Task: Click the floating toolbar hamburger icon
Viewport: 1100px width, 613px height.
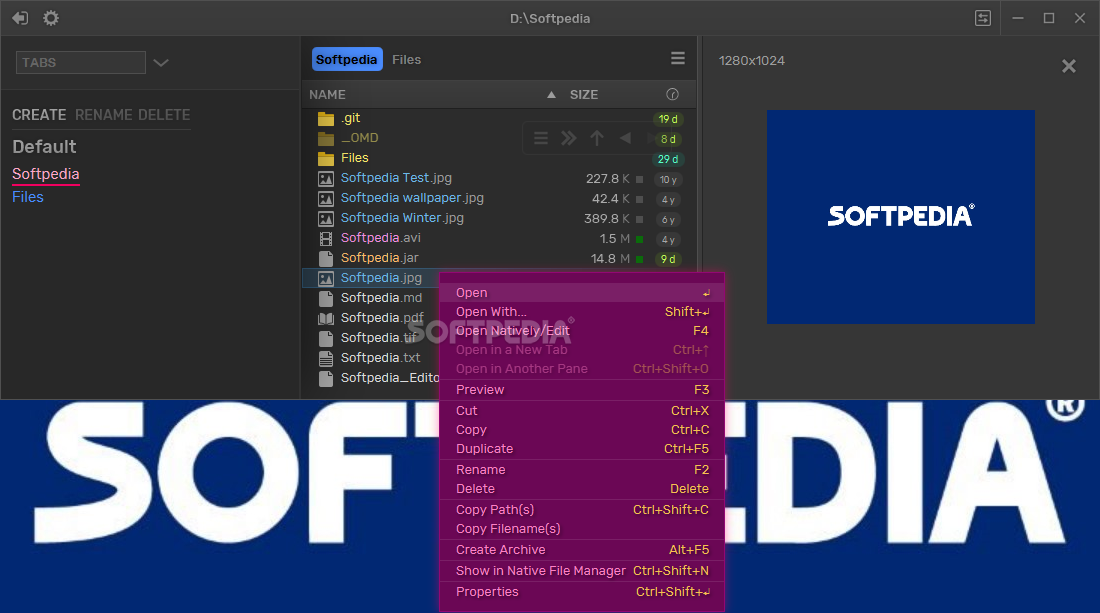Action: pos(541,138)
